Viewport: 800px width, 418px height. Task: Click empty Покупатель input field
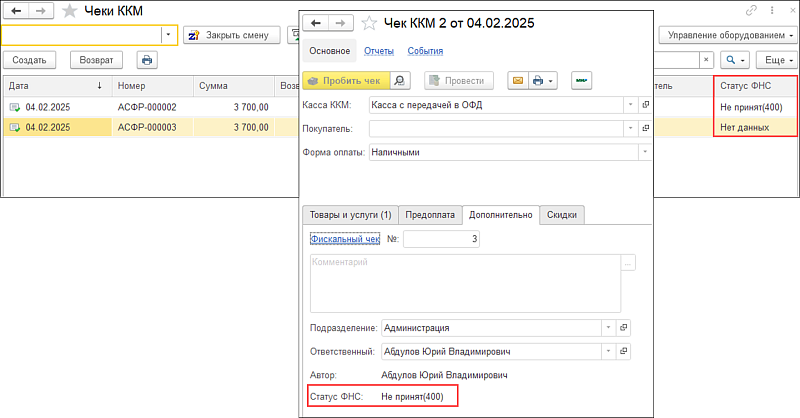(x=496, y=128)
